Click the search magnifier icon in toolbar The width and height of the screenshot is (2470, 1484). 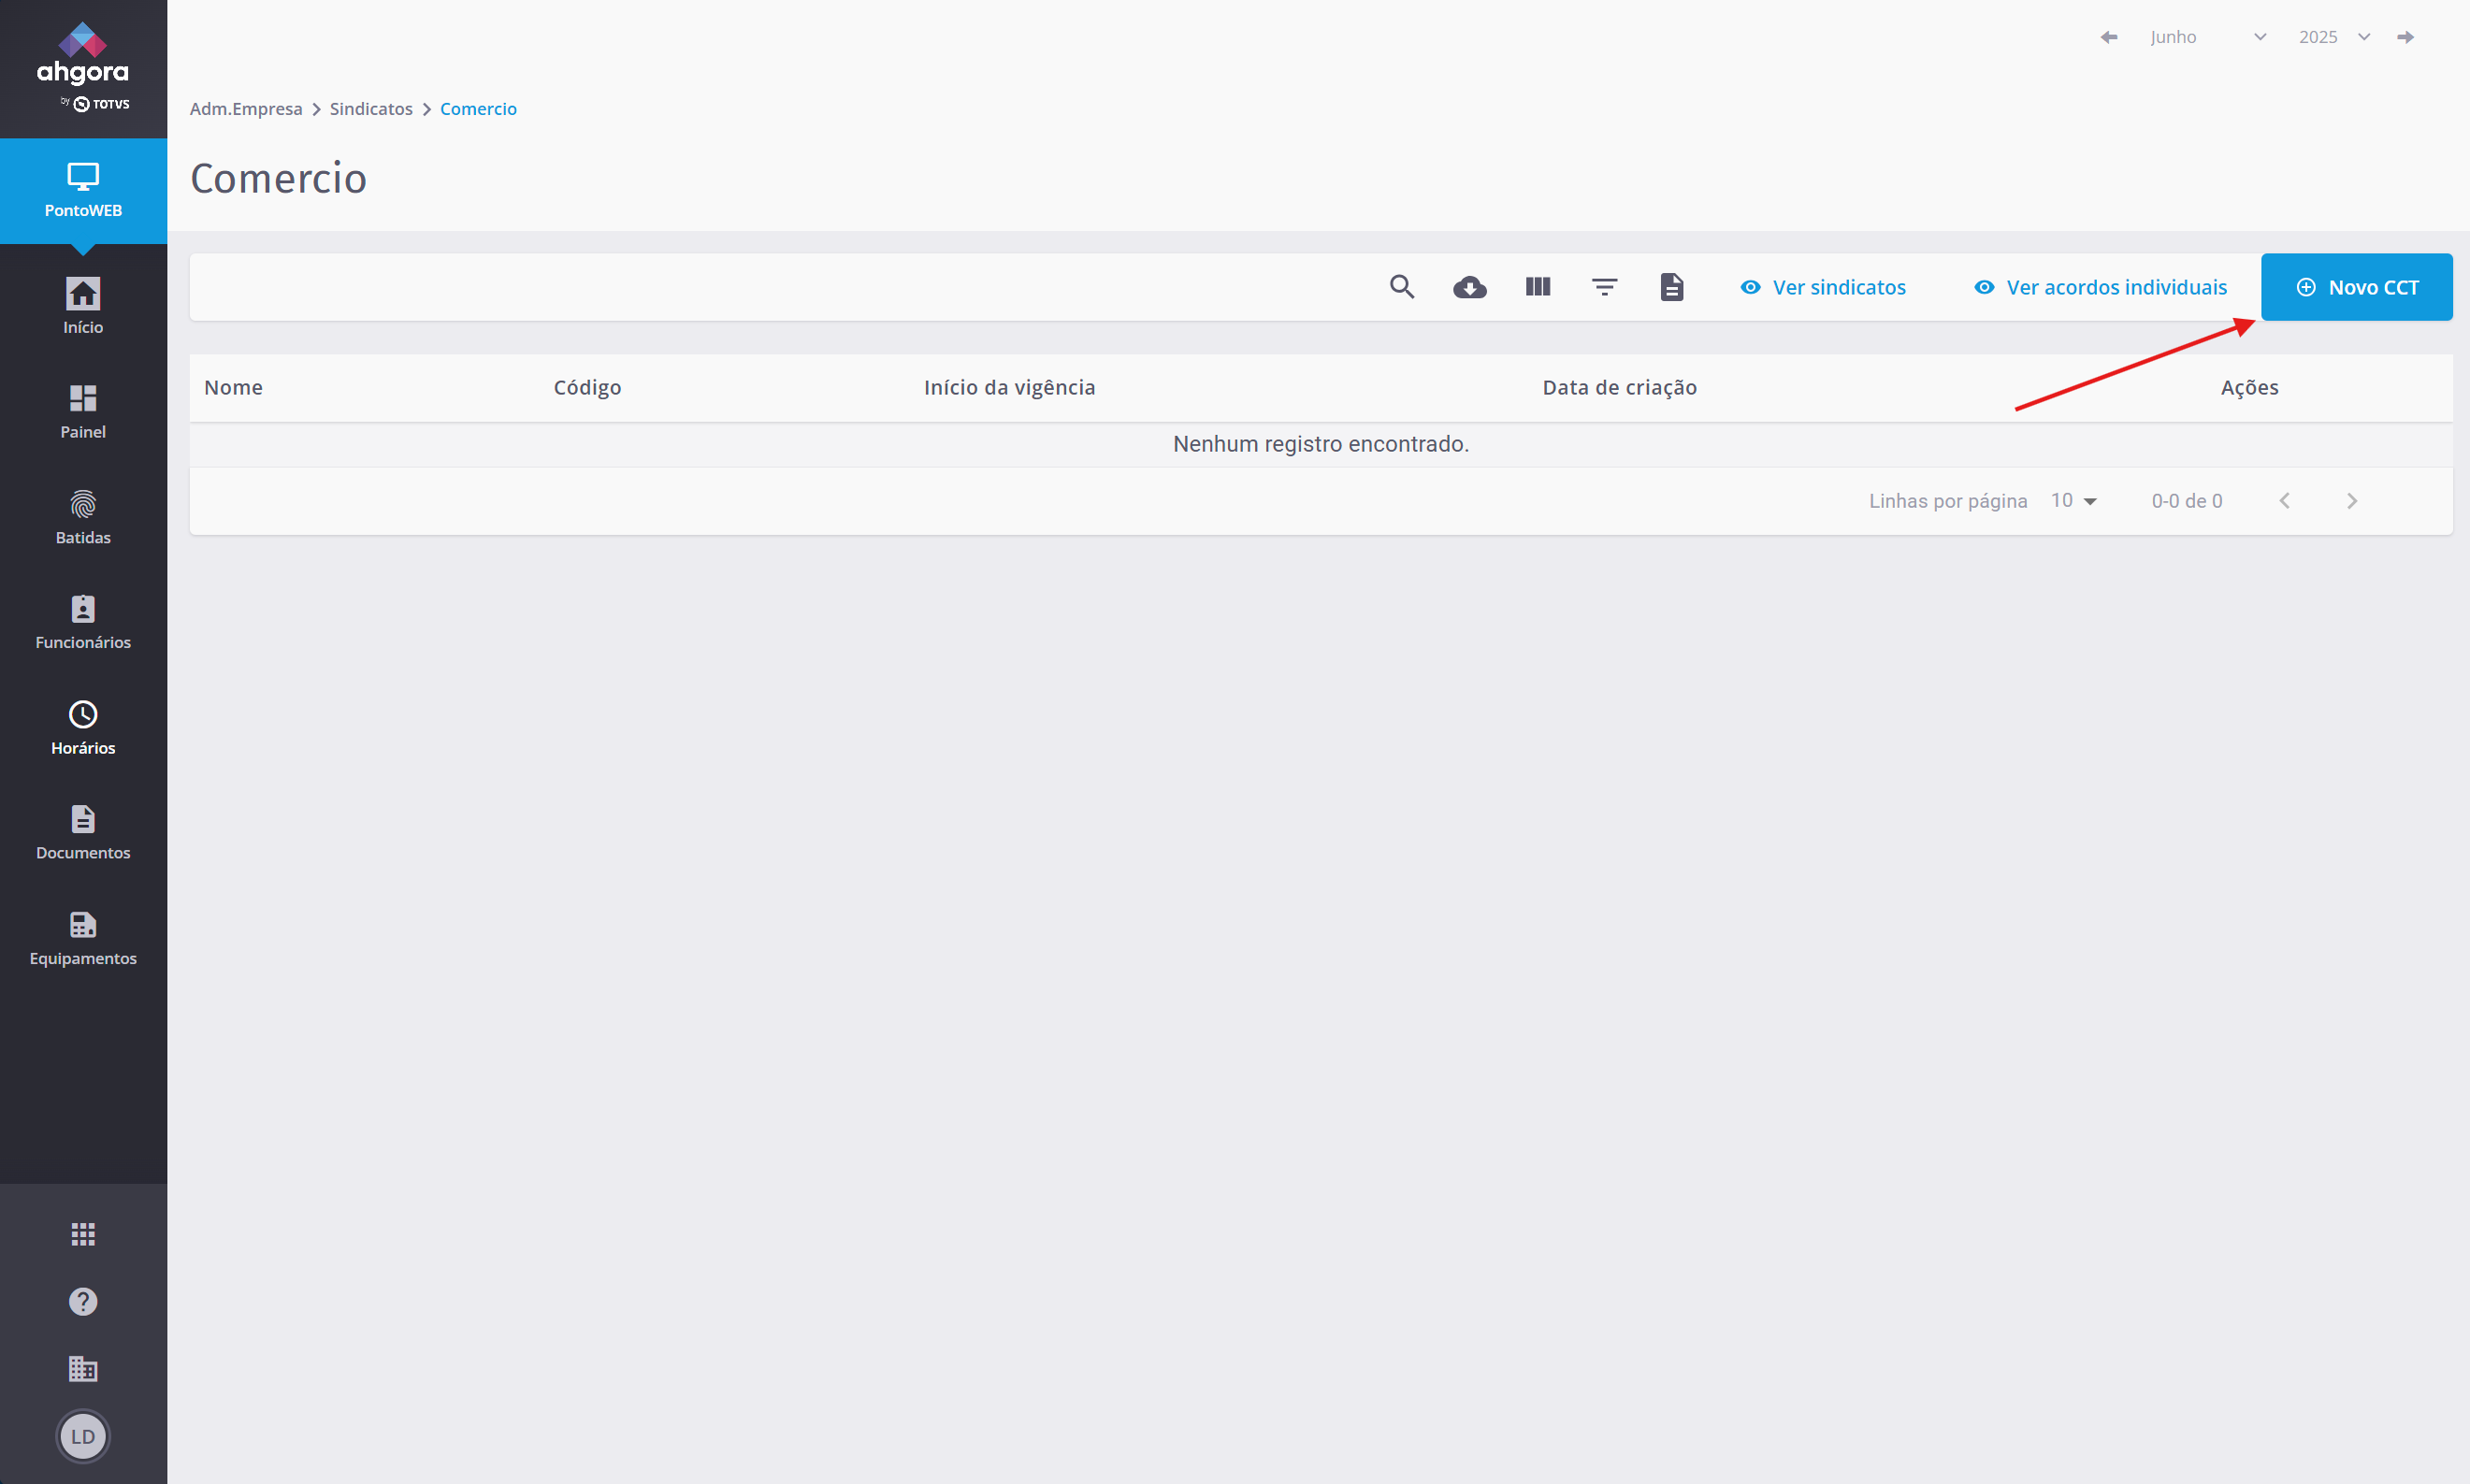click(x=1402, y=287)
